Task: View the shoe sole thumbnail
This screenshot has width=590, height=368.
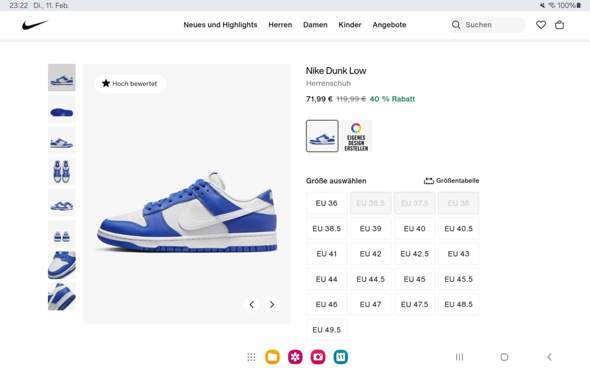Action: point(62,109)
